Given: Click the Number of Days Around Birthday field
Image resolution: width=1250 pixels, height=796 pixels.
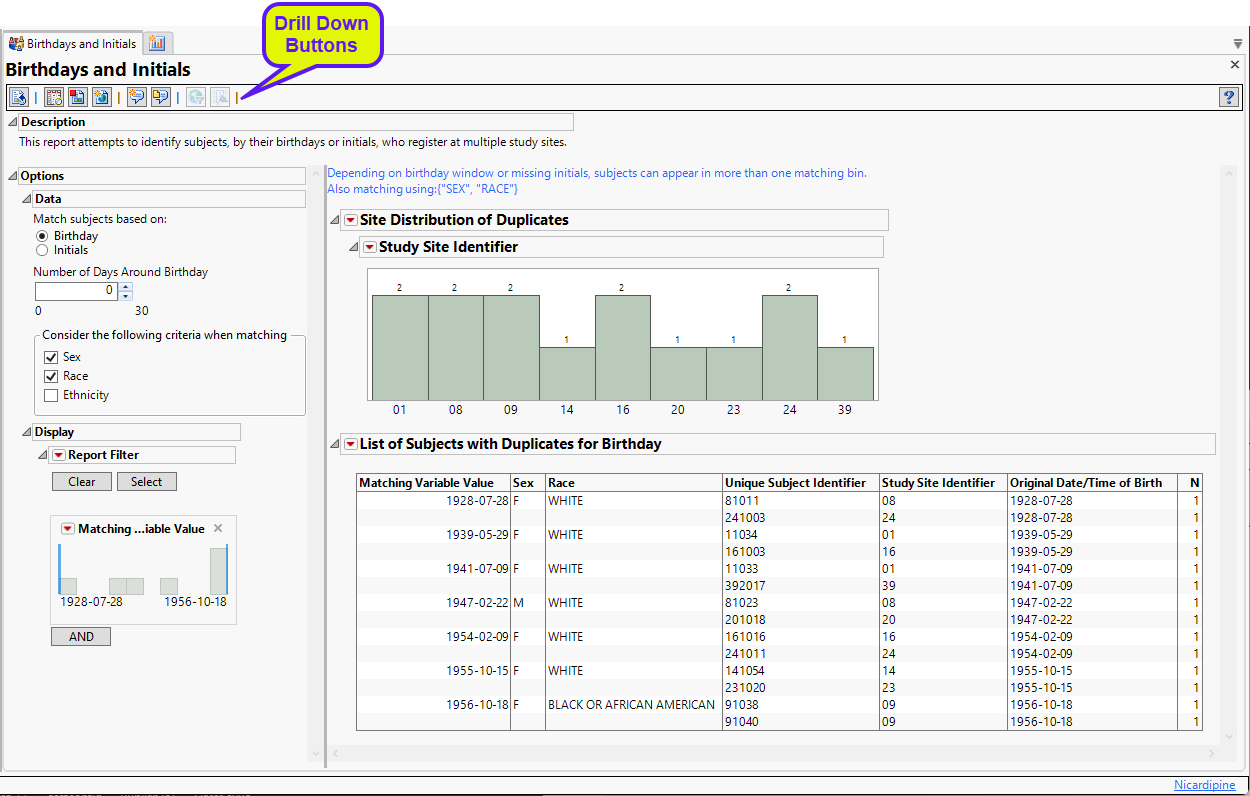Looking at the screenshot, I should point(76,291).
